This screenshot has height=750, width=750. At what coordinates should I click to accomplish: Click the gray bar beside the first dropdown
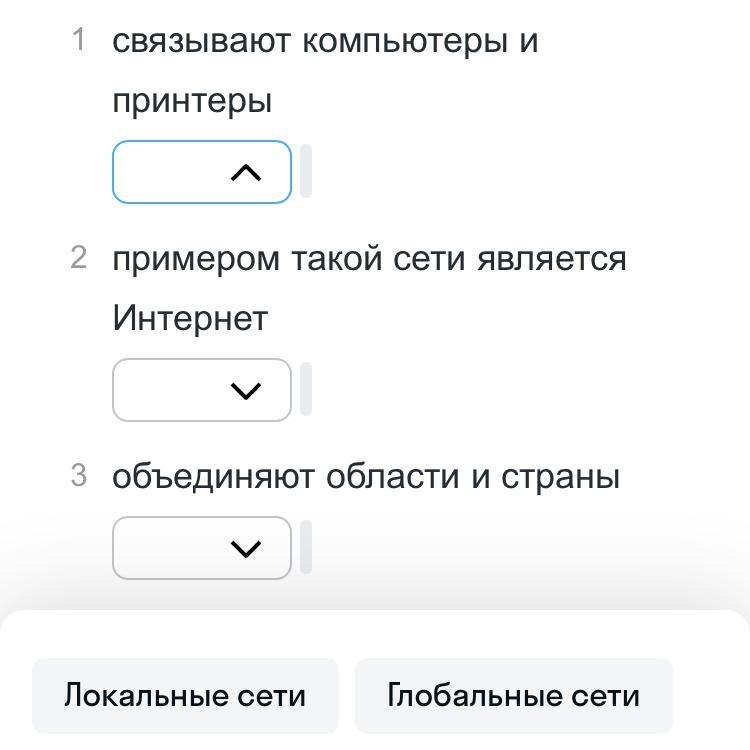(306, 172)
